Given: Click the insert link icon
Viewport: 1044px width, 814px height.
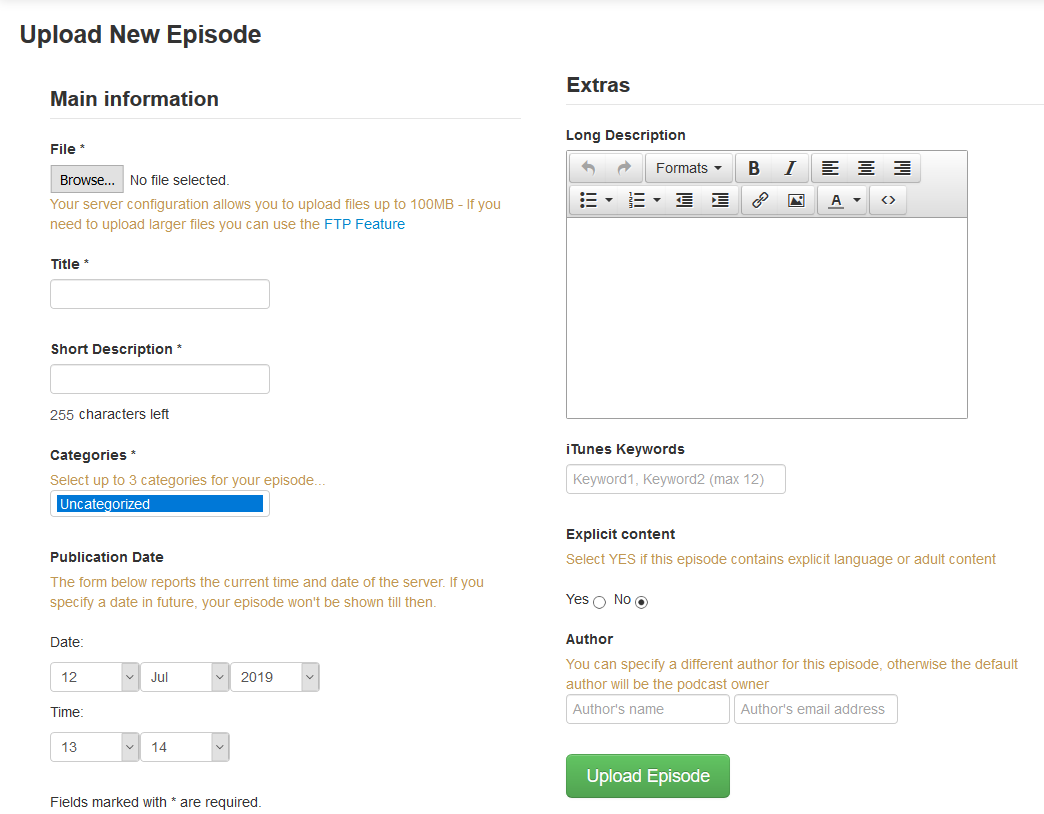Looking at the screenshot, I should 760,200.
